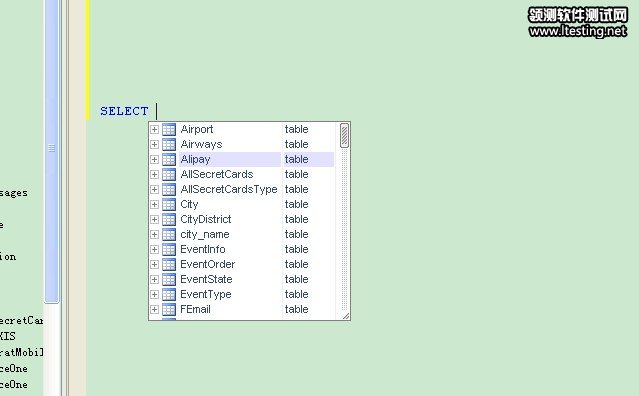This screenshot has height=396, width=639.
Task: Click the FEmail table icon
Action: [x=169, y=310]
